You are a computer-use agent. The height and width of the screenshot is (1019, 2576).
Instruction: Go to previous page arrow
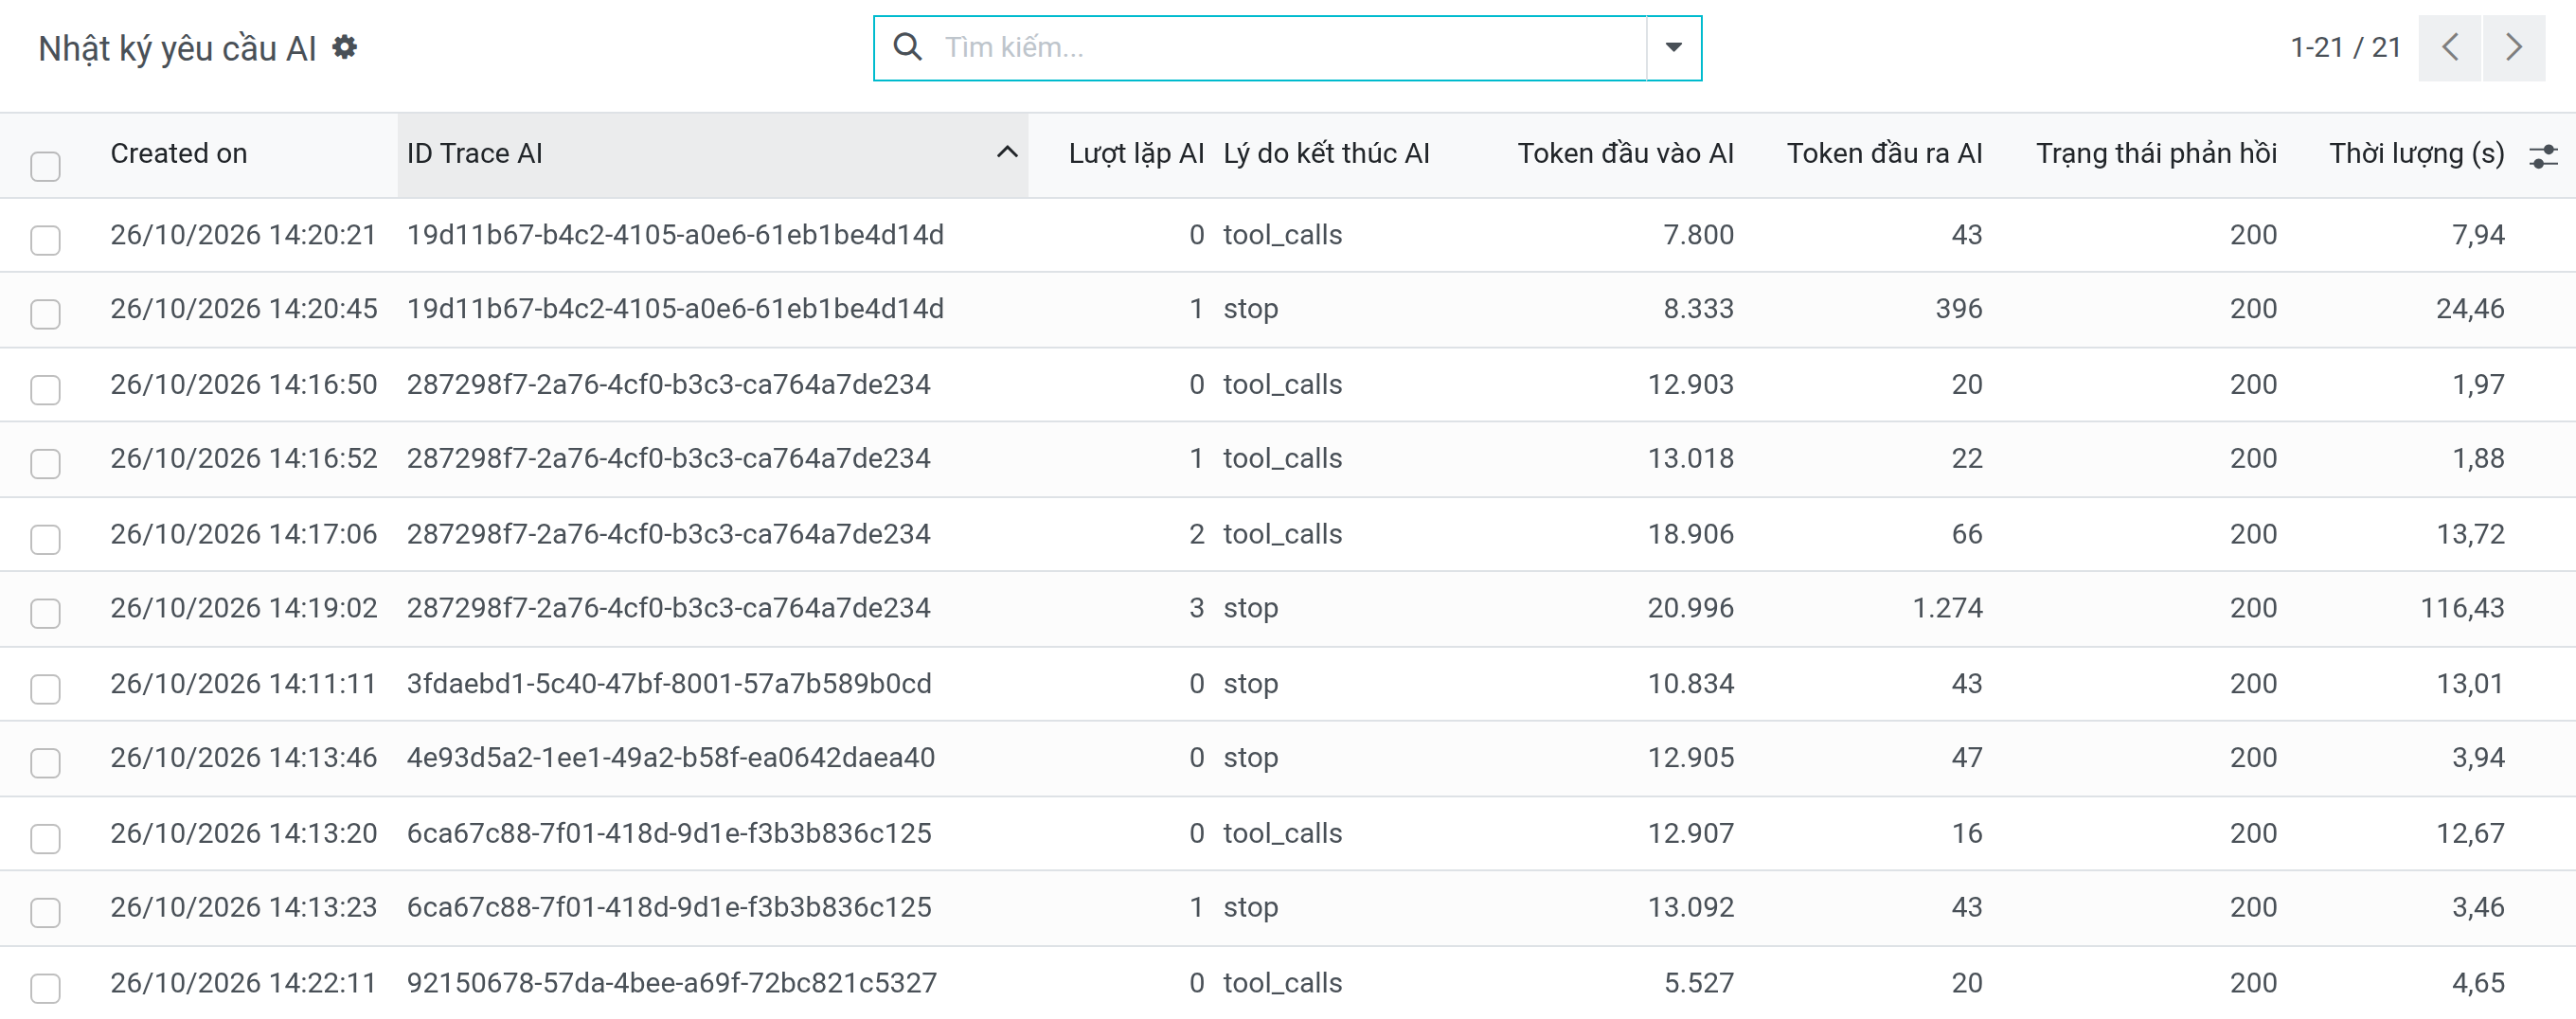click(2449, 47)
